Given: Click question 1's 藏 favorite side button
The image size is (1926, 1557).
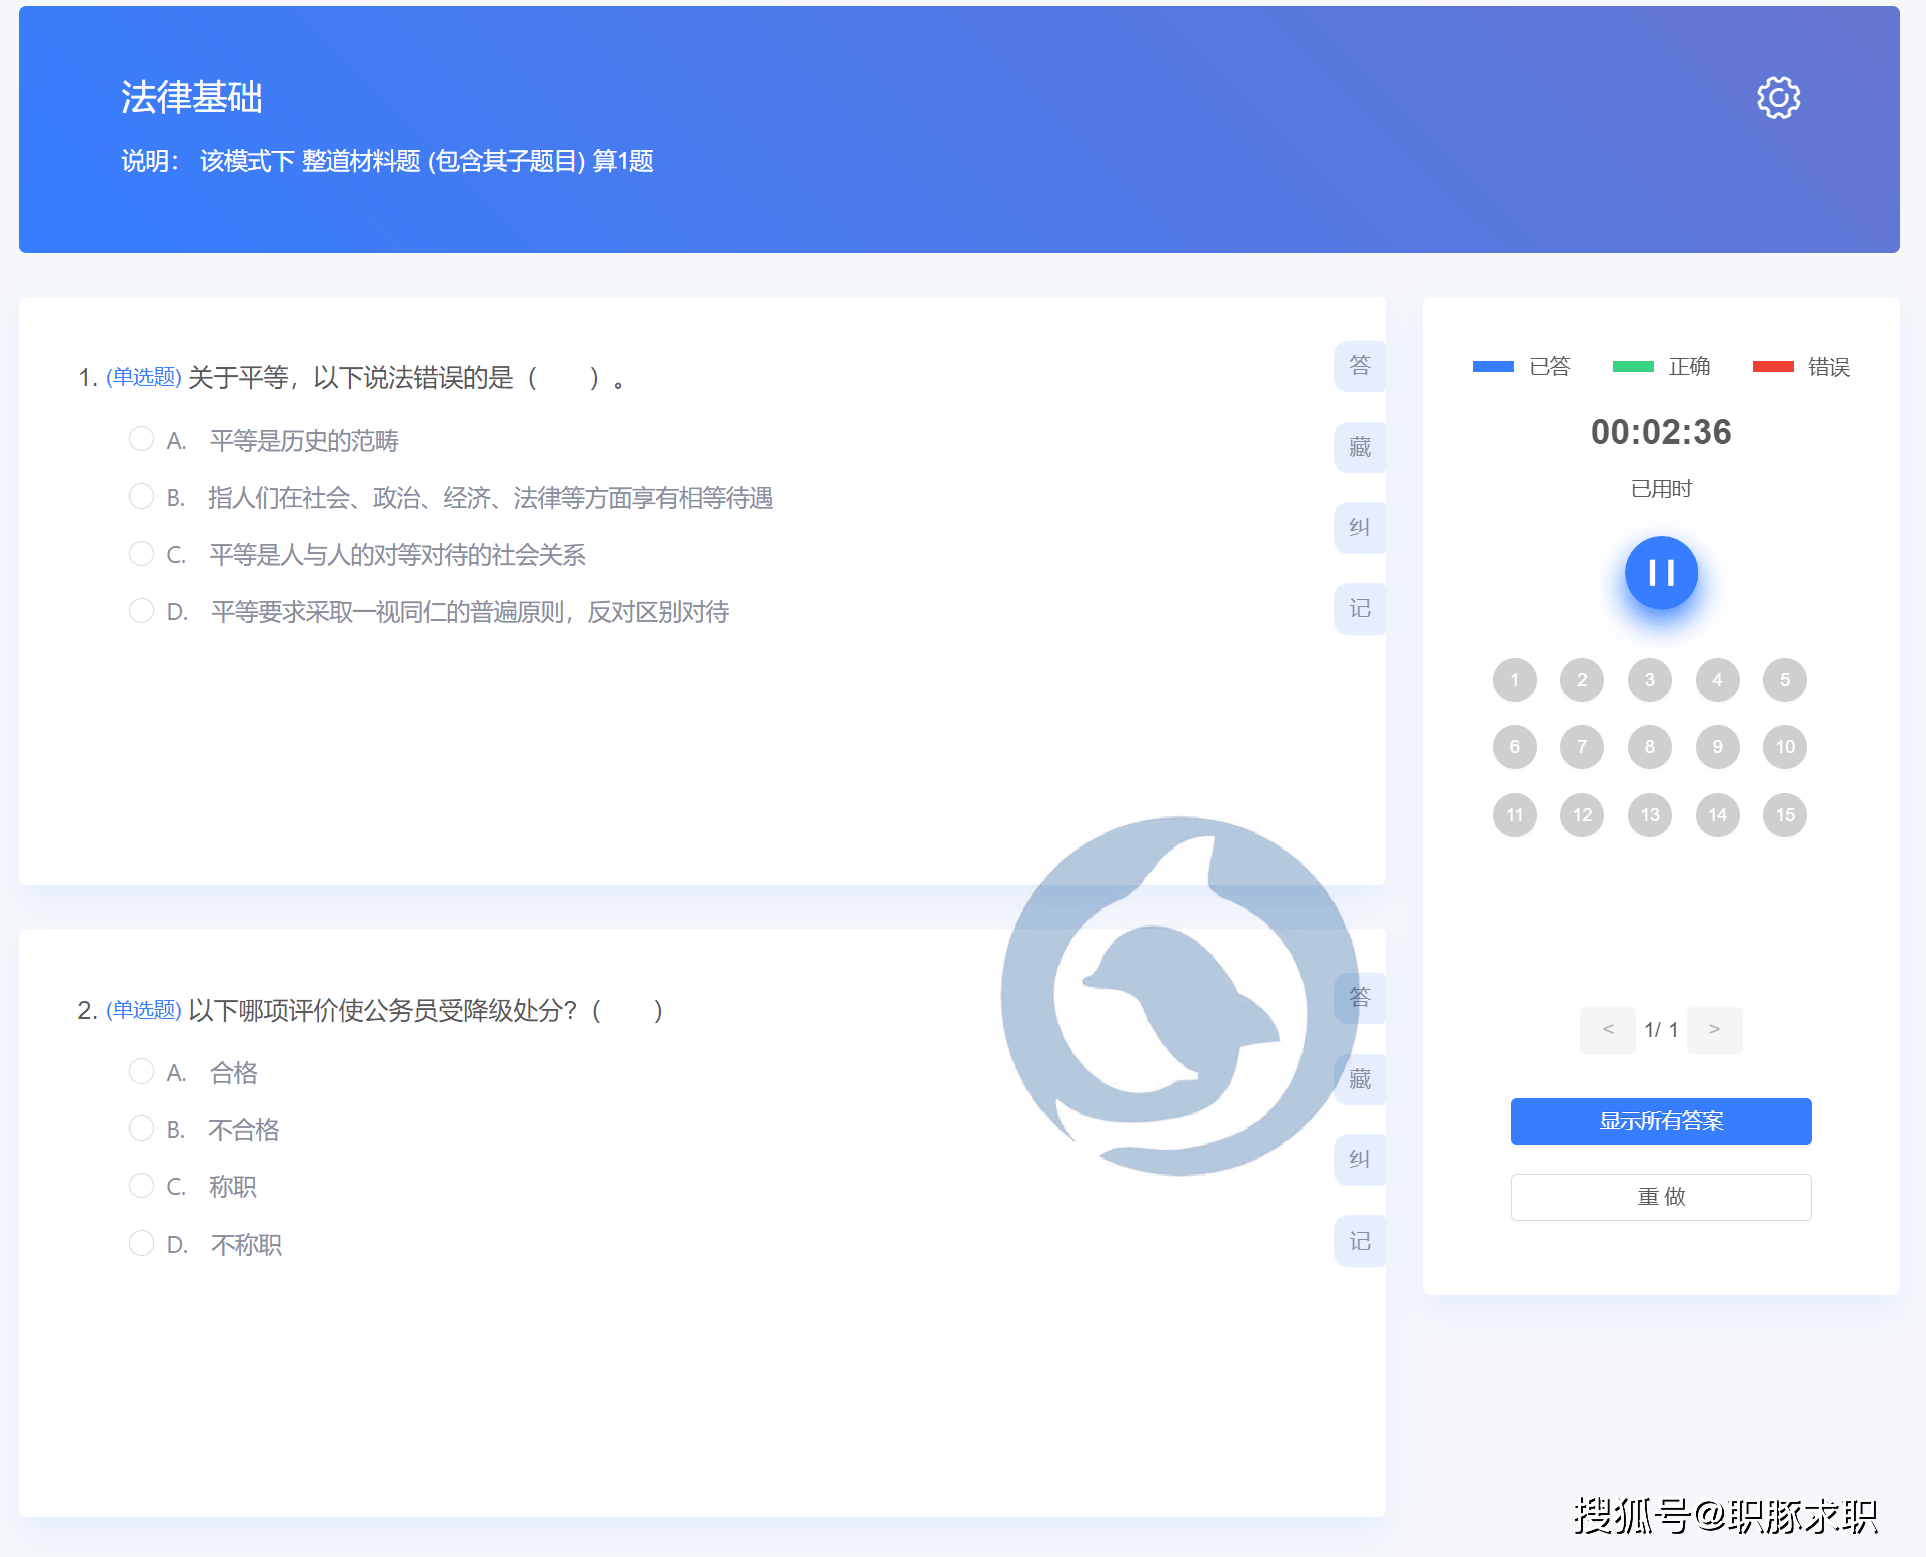Looking at the screenshot, I should (x=1359, y=447).
